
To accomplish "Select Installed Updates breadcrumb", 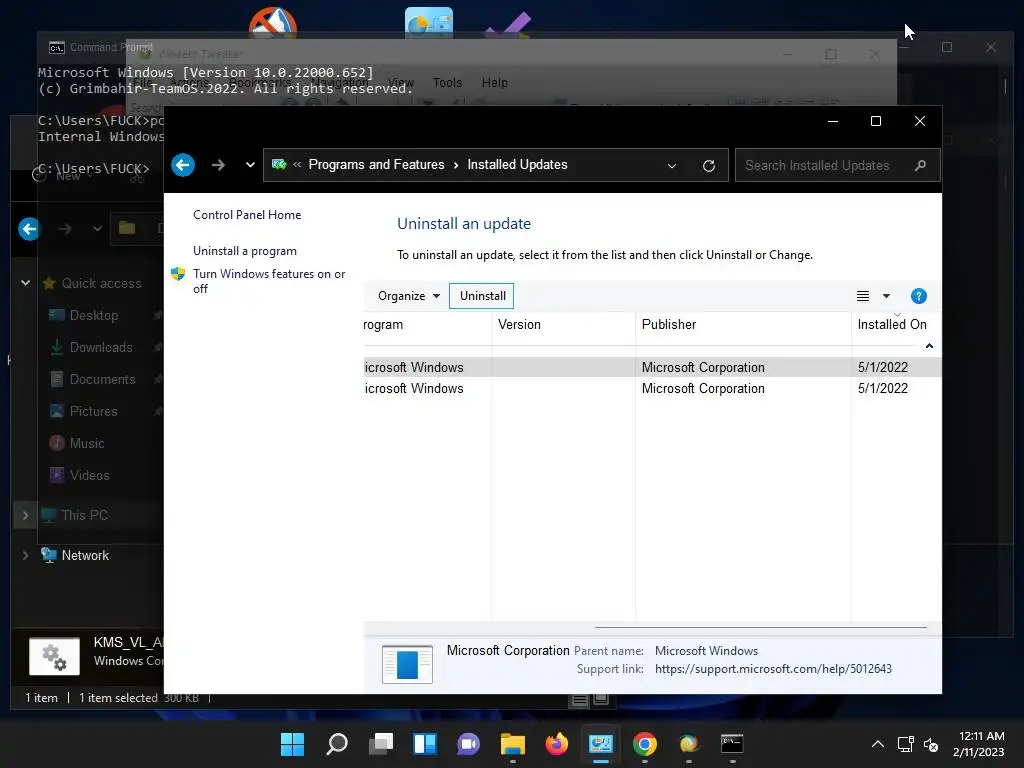I will pos(517,165).
